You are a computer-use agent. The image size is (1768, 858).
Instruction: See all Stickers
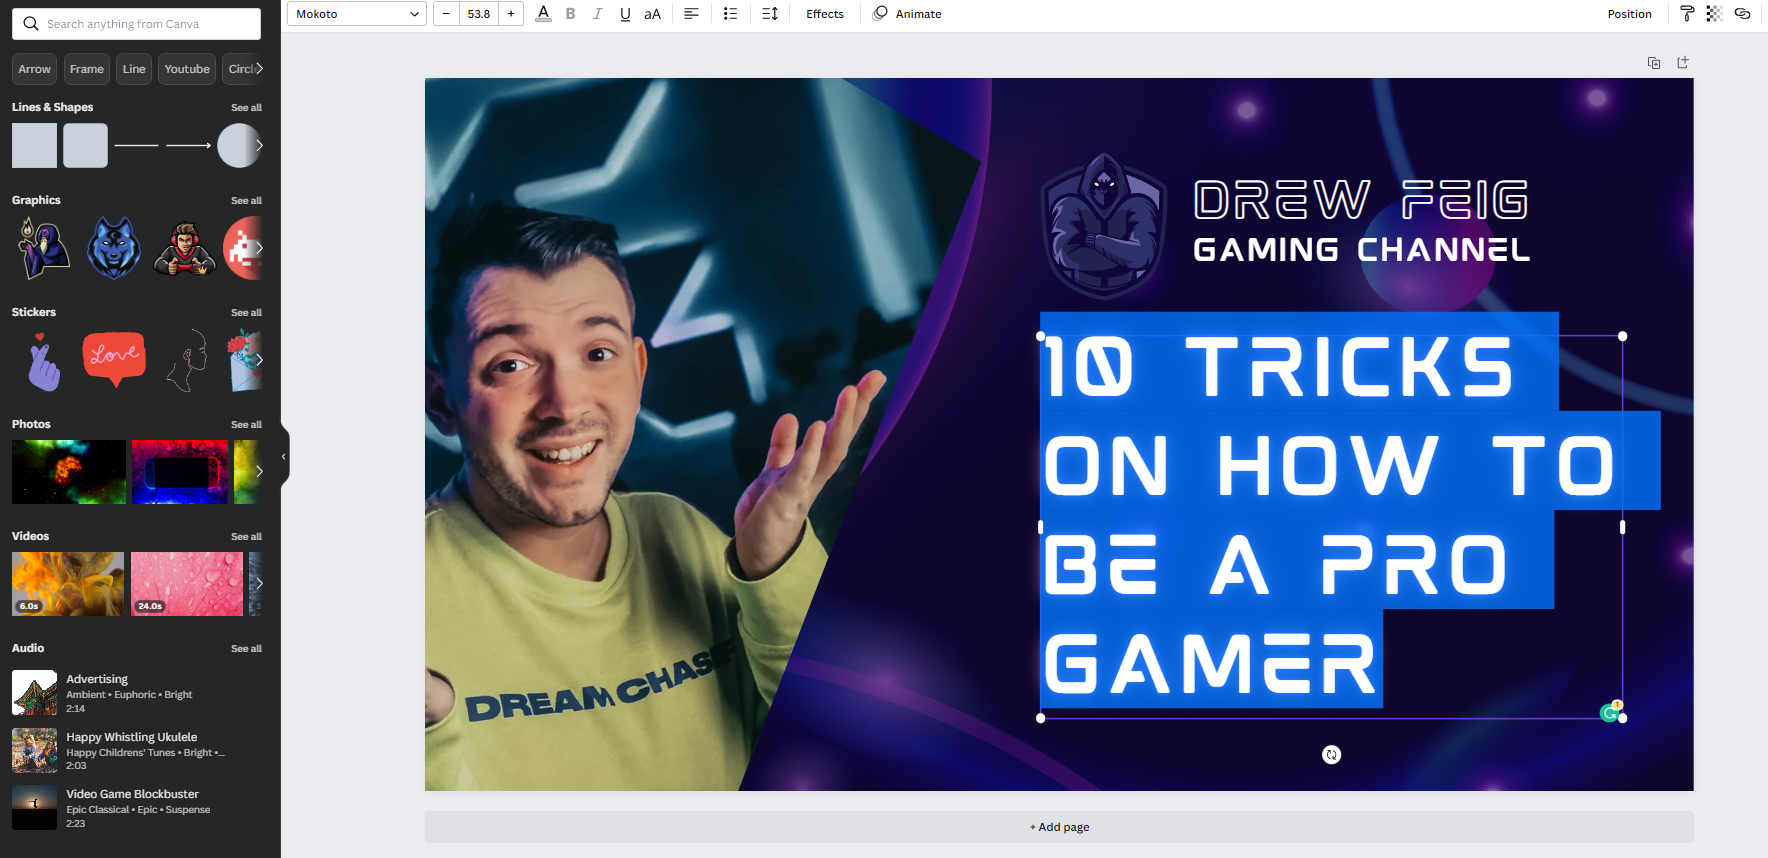tap(246, 313)
